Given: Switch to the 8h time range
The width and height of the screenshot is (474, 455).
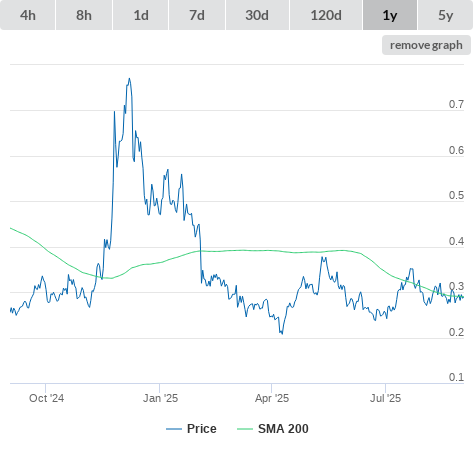Looking at the screenshot, I should tap(84, 15).
